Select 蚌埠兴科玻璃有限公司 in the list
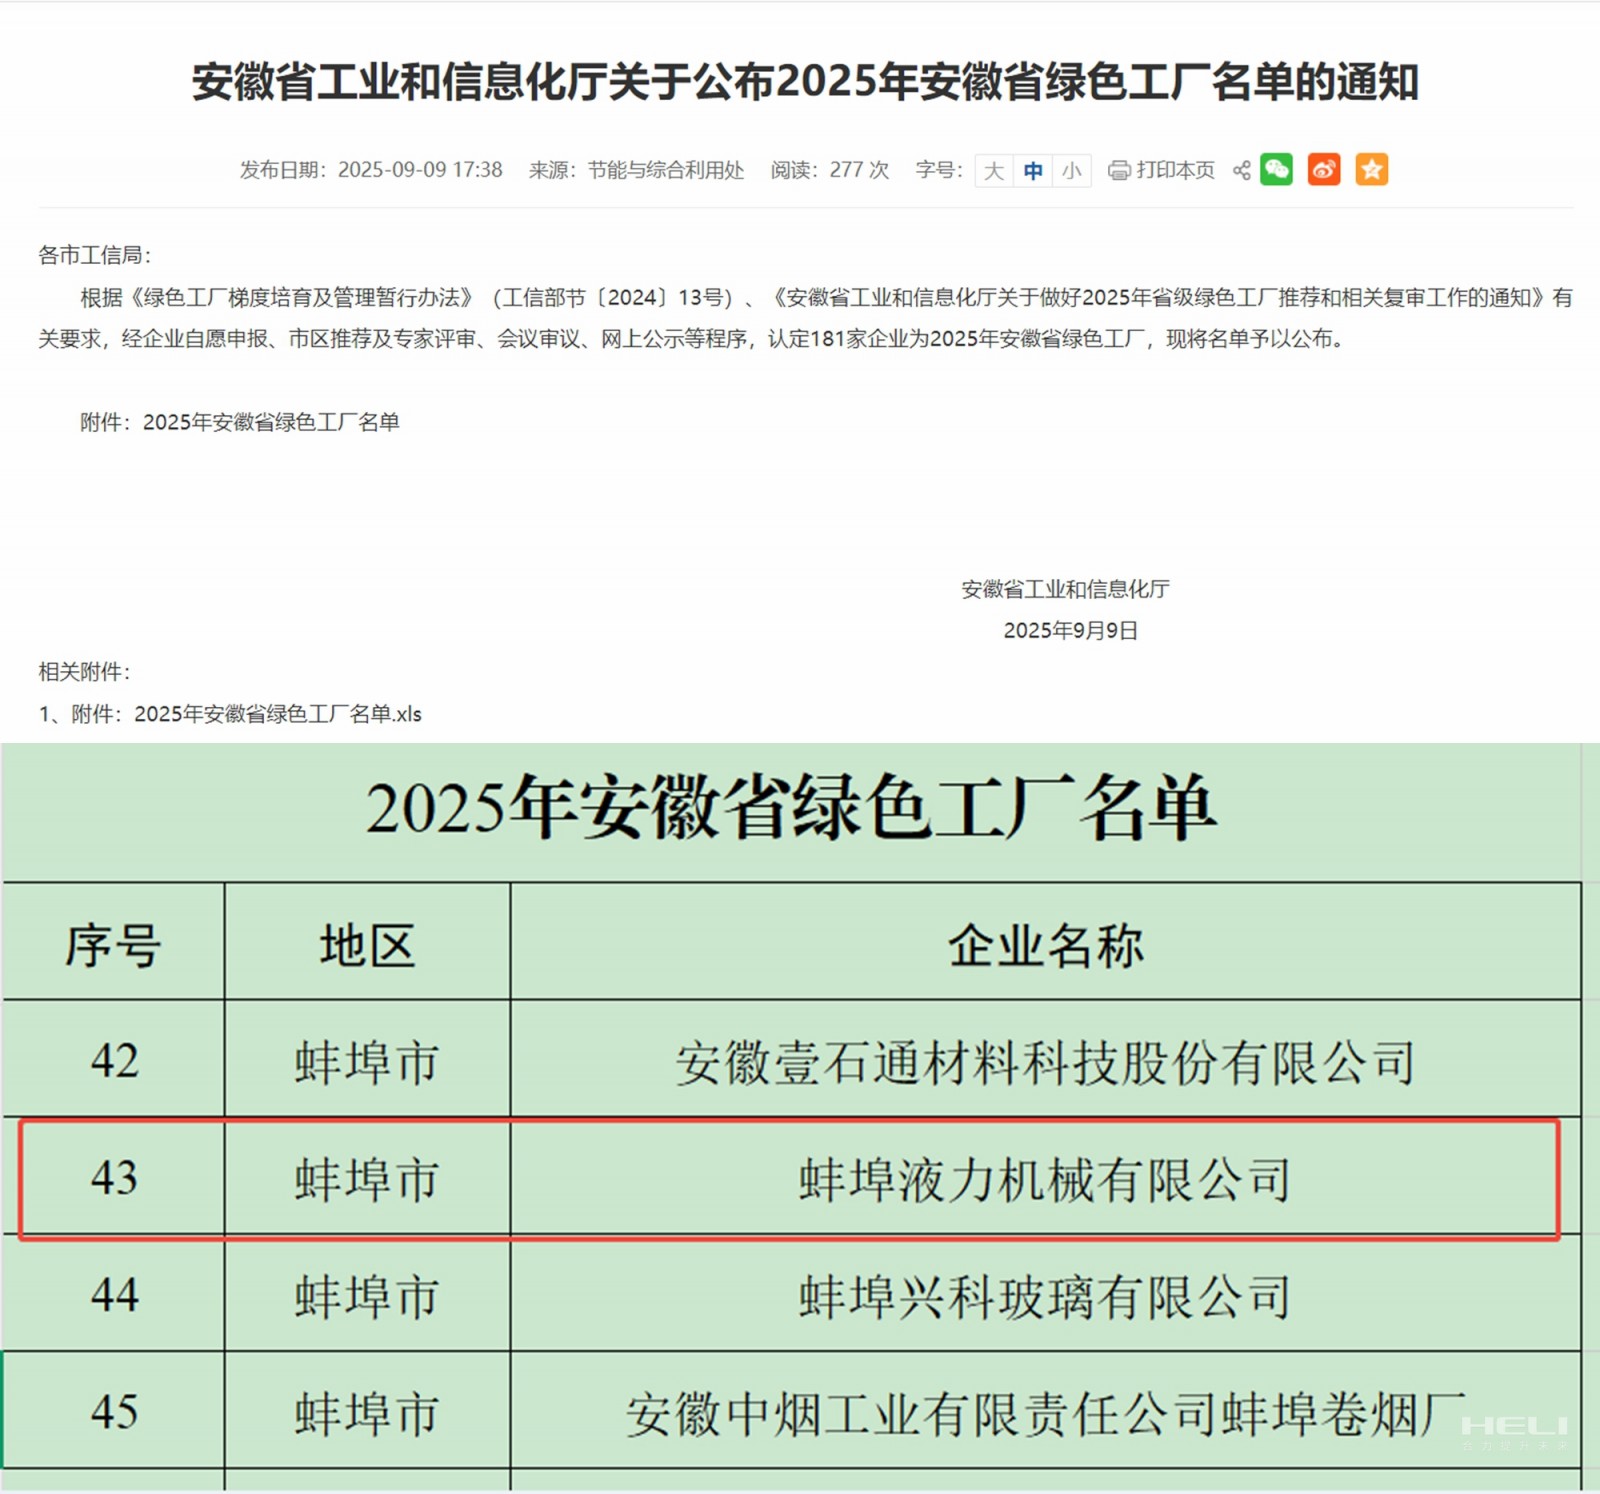This screenshot has height=1494, width=1600. [x=1046, y=1298]
